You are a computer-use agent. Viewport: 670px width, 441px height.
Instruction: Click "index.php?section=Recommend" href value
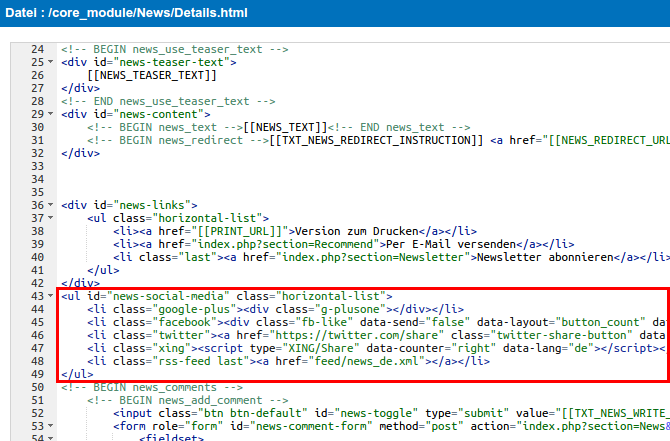[285, 244]
